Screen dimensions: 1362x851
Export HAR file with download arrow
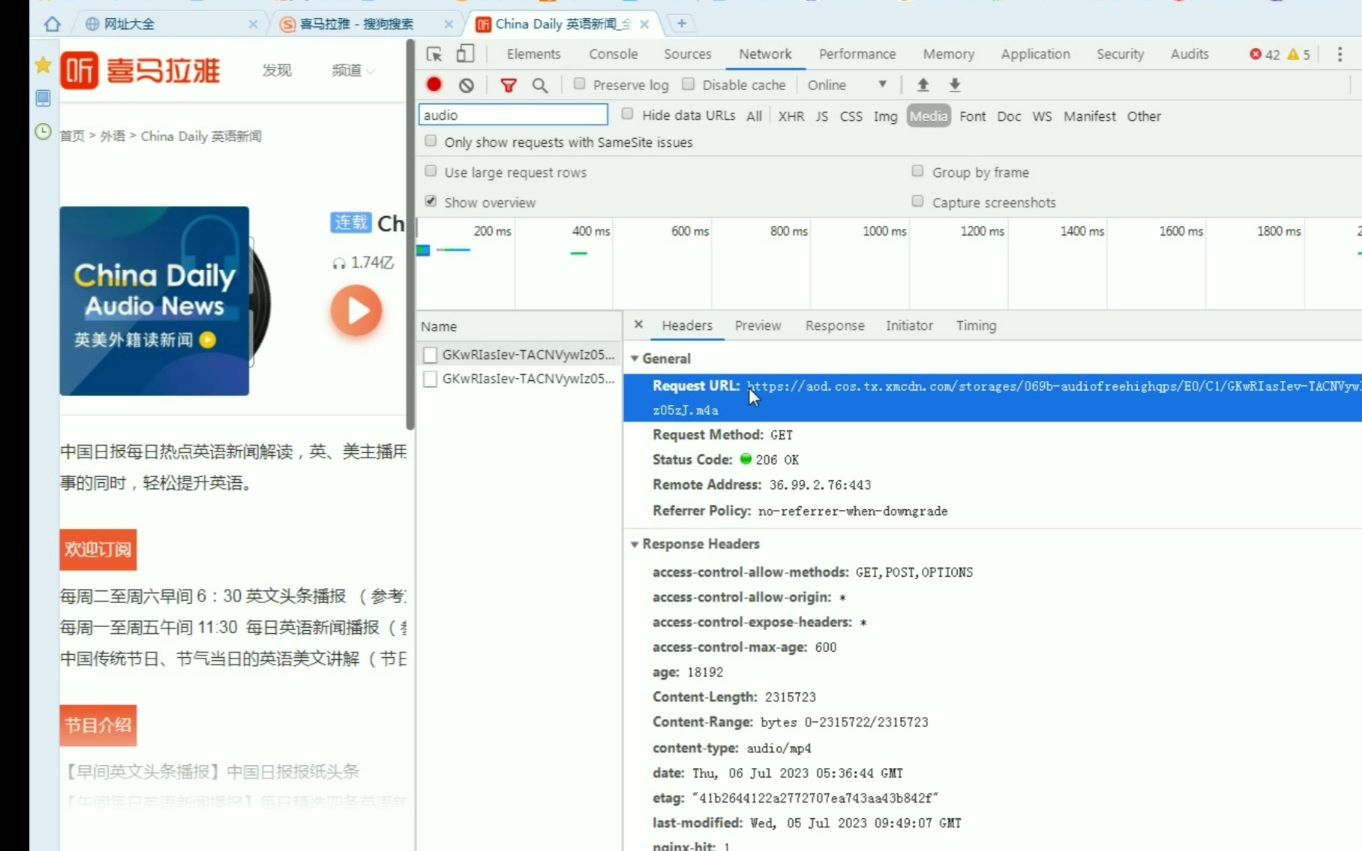955,85
